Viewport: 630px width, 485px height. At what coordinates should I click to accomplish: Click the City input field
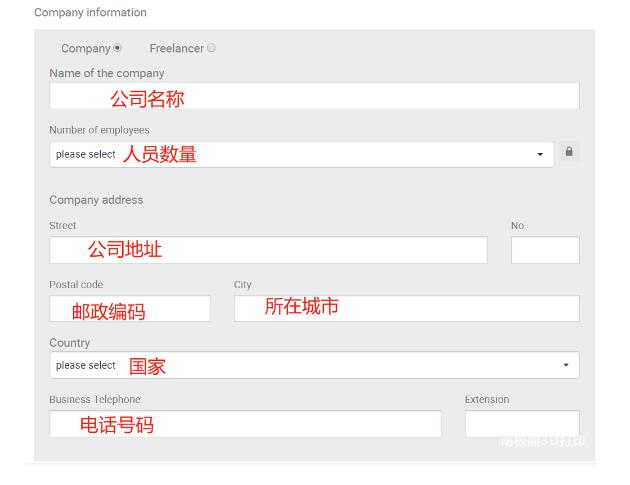click(406, 308)
